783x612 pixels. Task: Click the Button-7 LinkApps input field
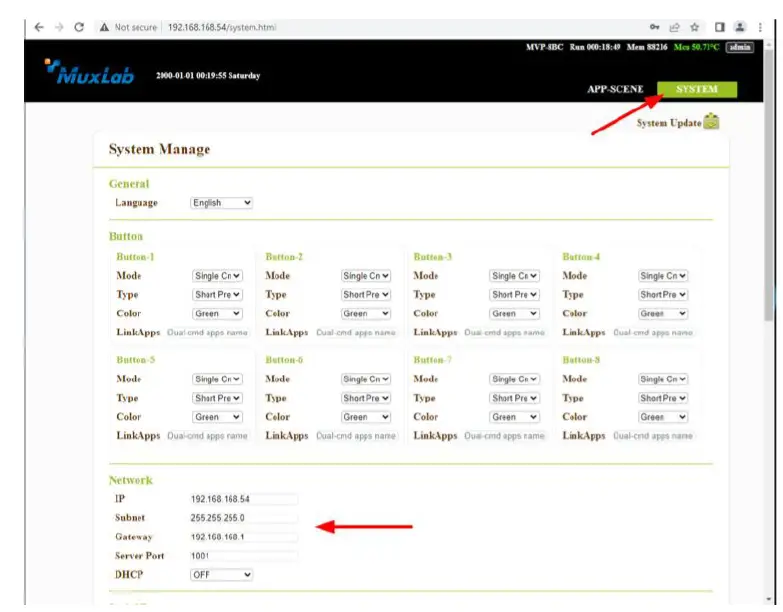click(x=504, y=436)
